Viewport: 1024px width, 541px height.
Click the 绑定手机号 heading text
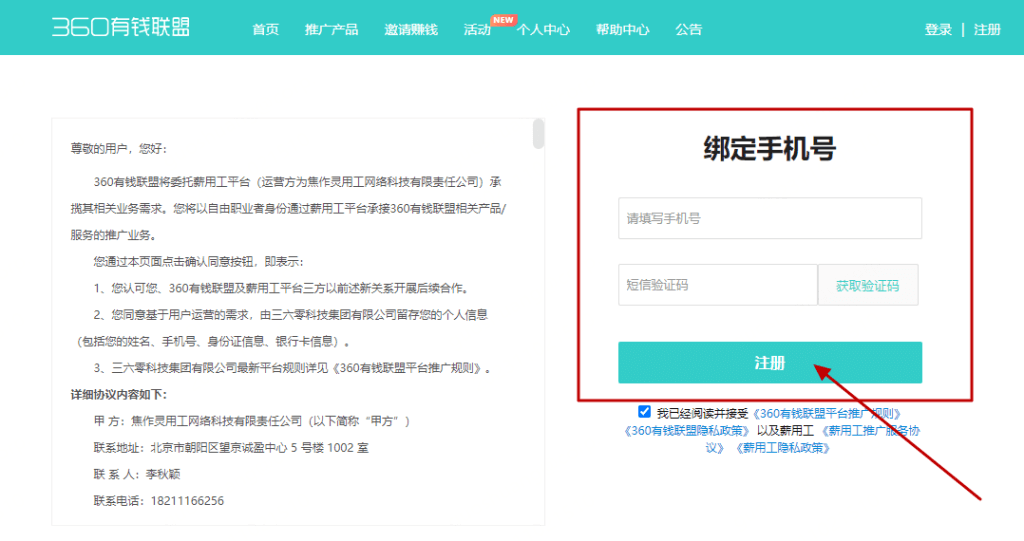coord(770,149)
